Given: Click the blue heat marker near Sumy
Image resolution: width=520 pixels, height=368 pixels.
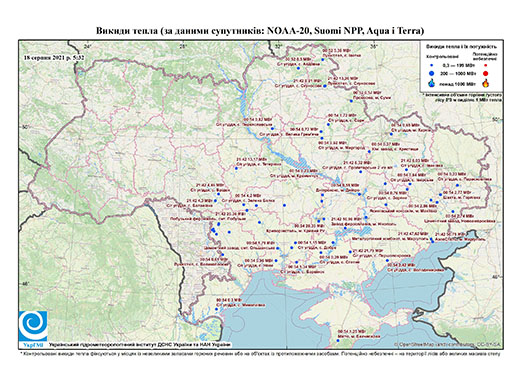Looking at the screenshot, I should coord(351,101).
